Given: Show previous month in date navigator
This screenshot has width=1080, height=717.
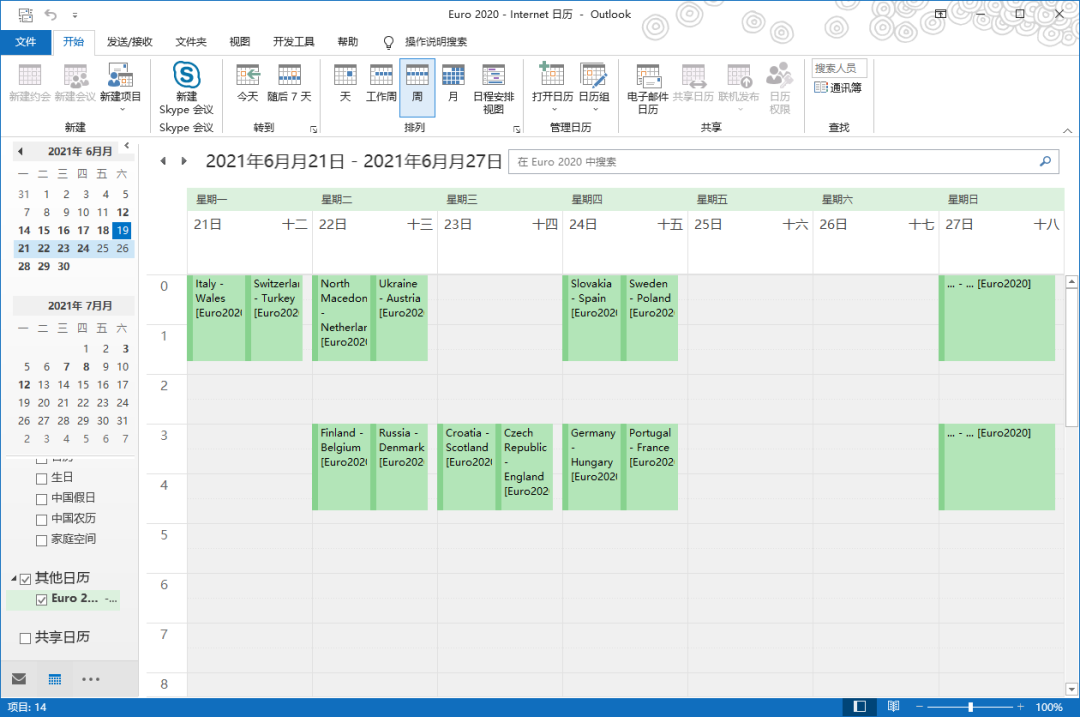Looking at the screenshot, I should pos(21,152).
